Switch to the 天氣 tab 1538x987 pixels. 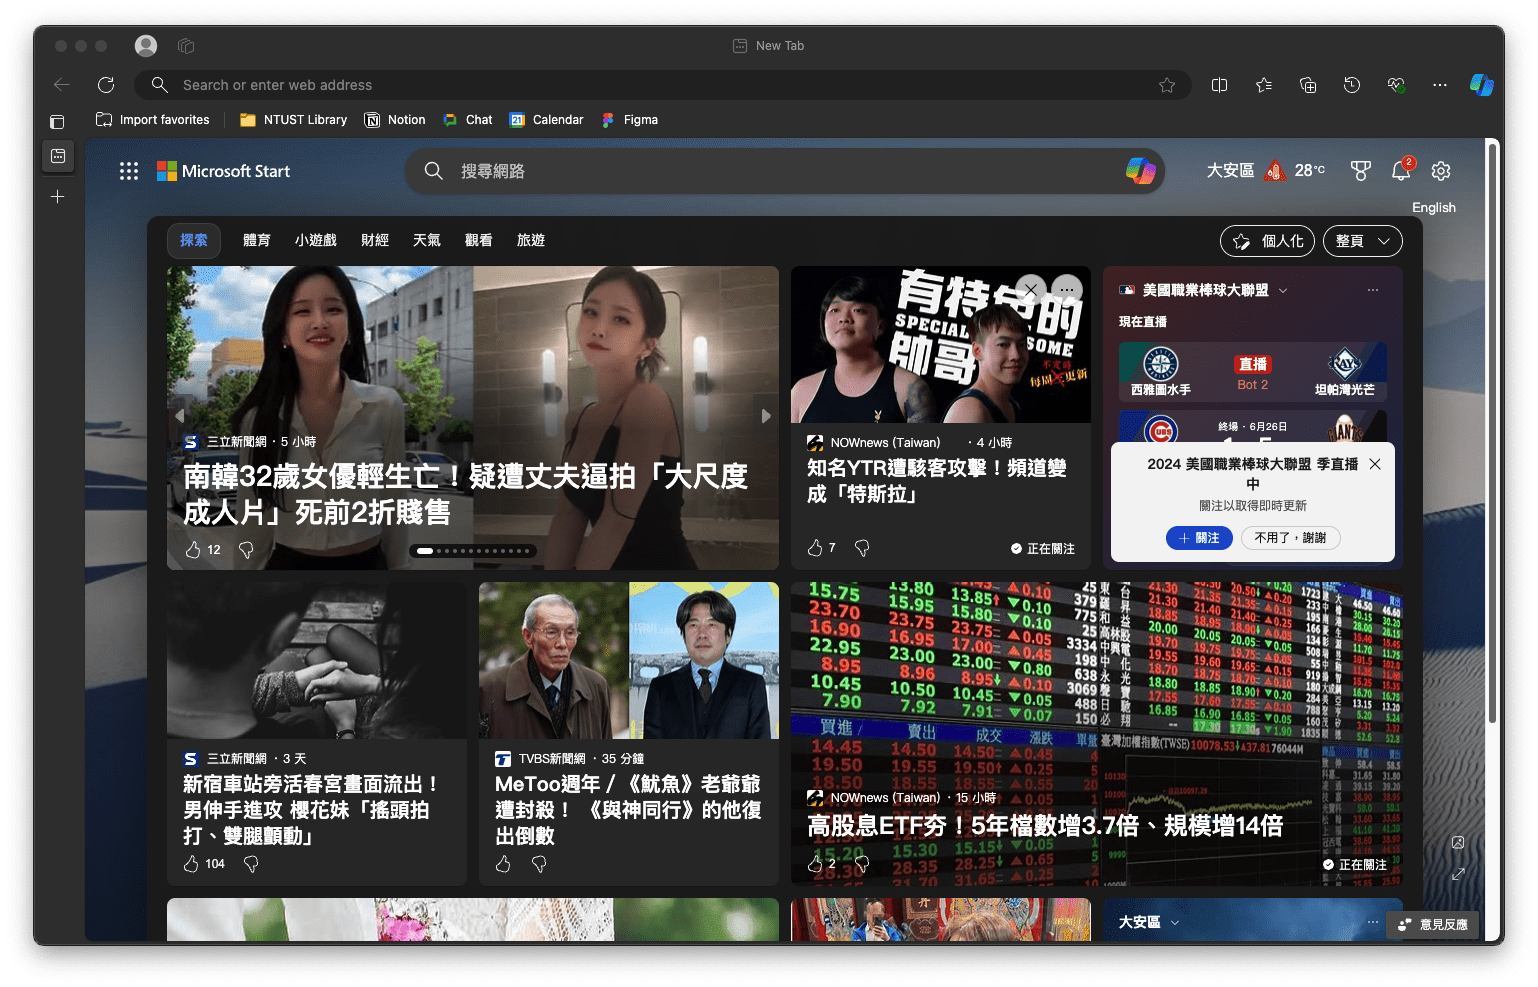point(427,240)
